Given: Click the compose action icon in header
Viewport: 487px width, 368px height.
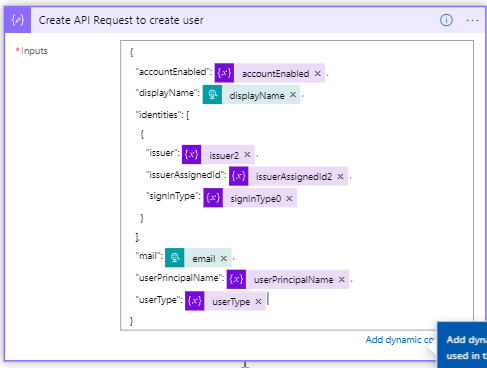Looking at the screenshot, I should click(x=18, y=20).
